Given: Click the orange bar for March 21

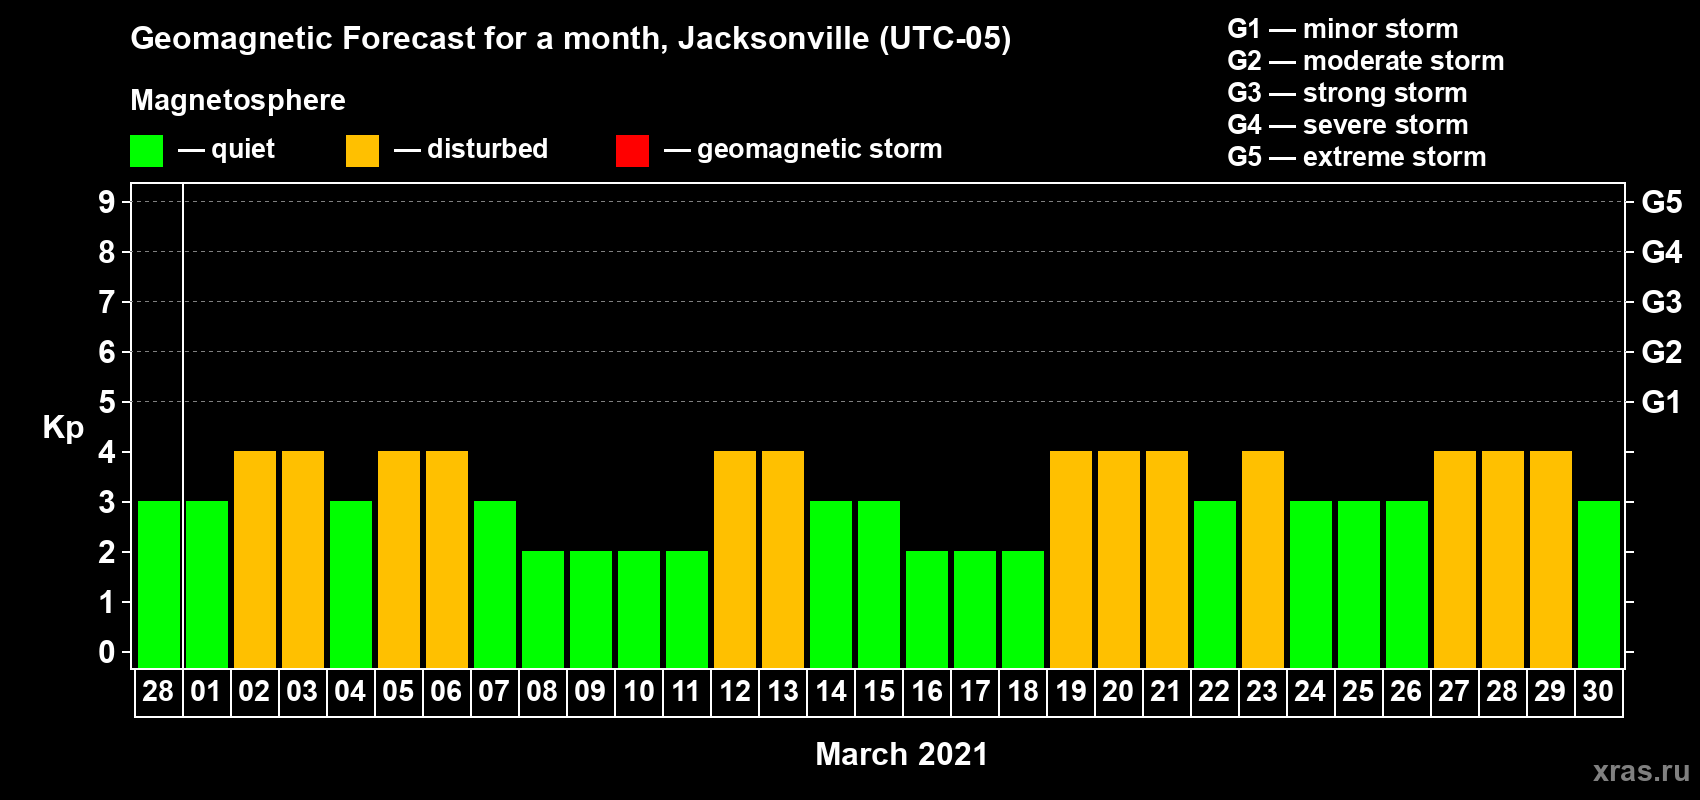Looking at the screenshot, I should tap(1167, 559).
